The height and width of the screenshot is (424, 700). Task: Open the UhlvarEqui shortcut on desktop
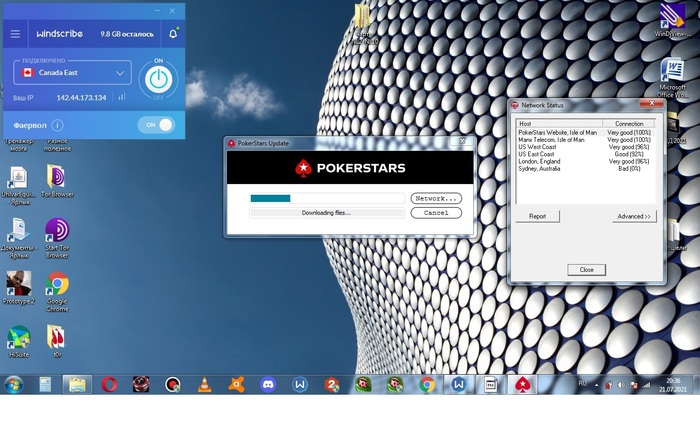click(x=18, y=185)
